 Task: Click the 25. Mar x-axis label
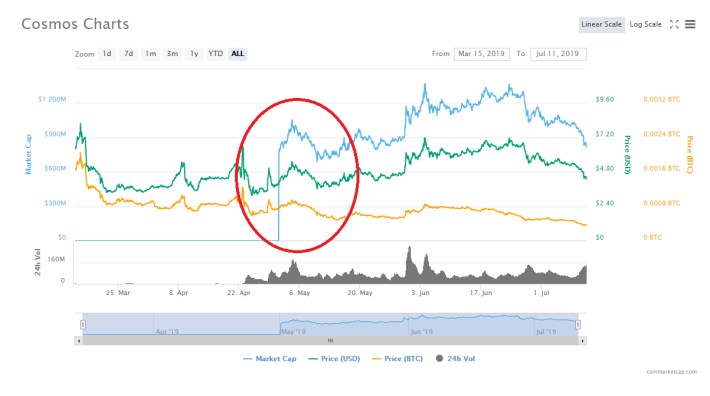click(x=118, y=293)
